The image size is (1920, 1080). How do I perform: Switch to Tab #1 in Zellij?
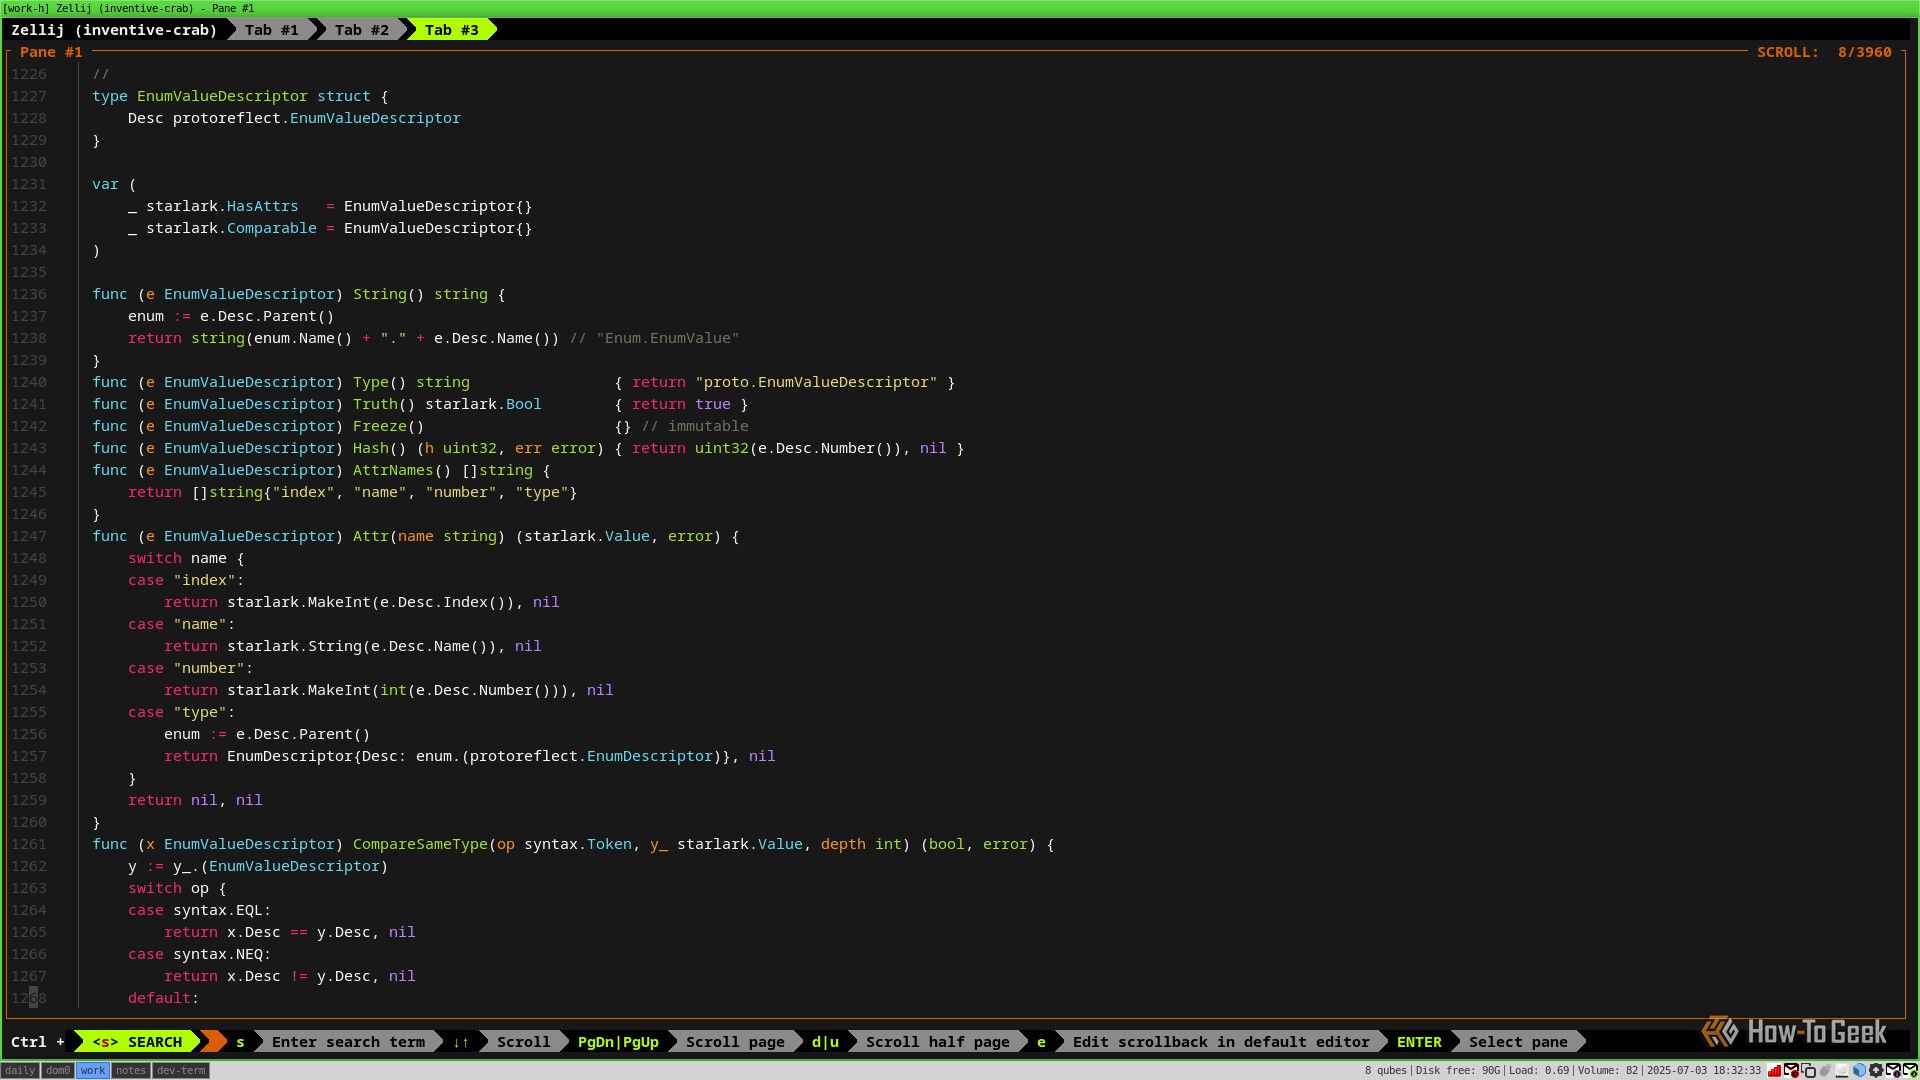[271, 29]
